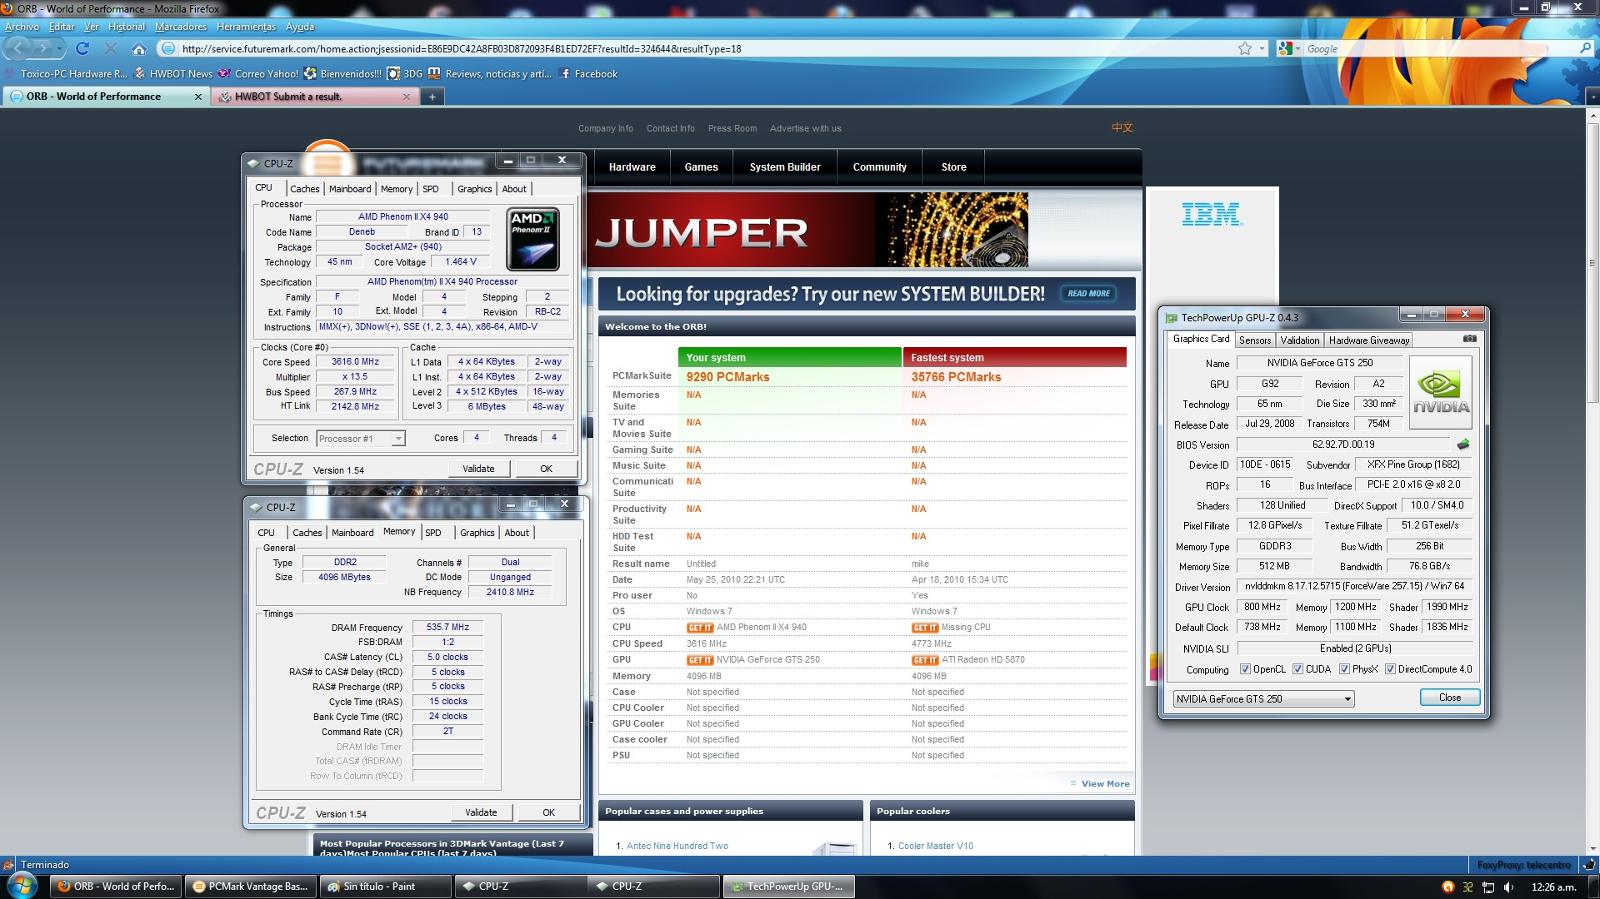Toggle the PhysX checkbox in GPU-Z
The height and width of the screenshot is (899, 1600).
click(x=1344, y=669)
